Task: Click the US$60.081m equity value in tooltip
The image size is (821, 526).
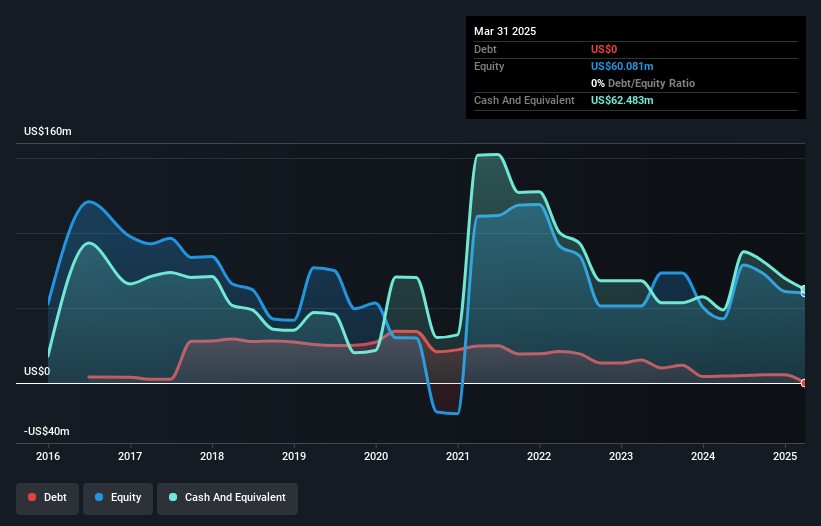Action: click(x=623, y=66)
